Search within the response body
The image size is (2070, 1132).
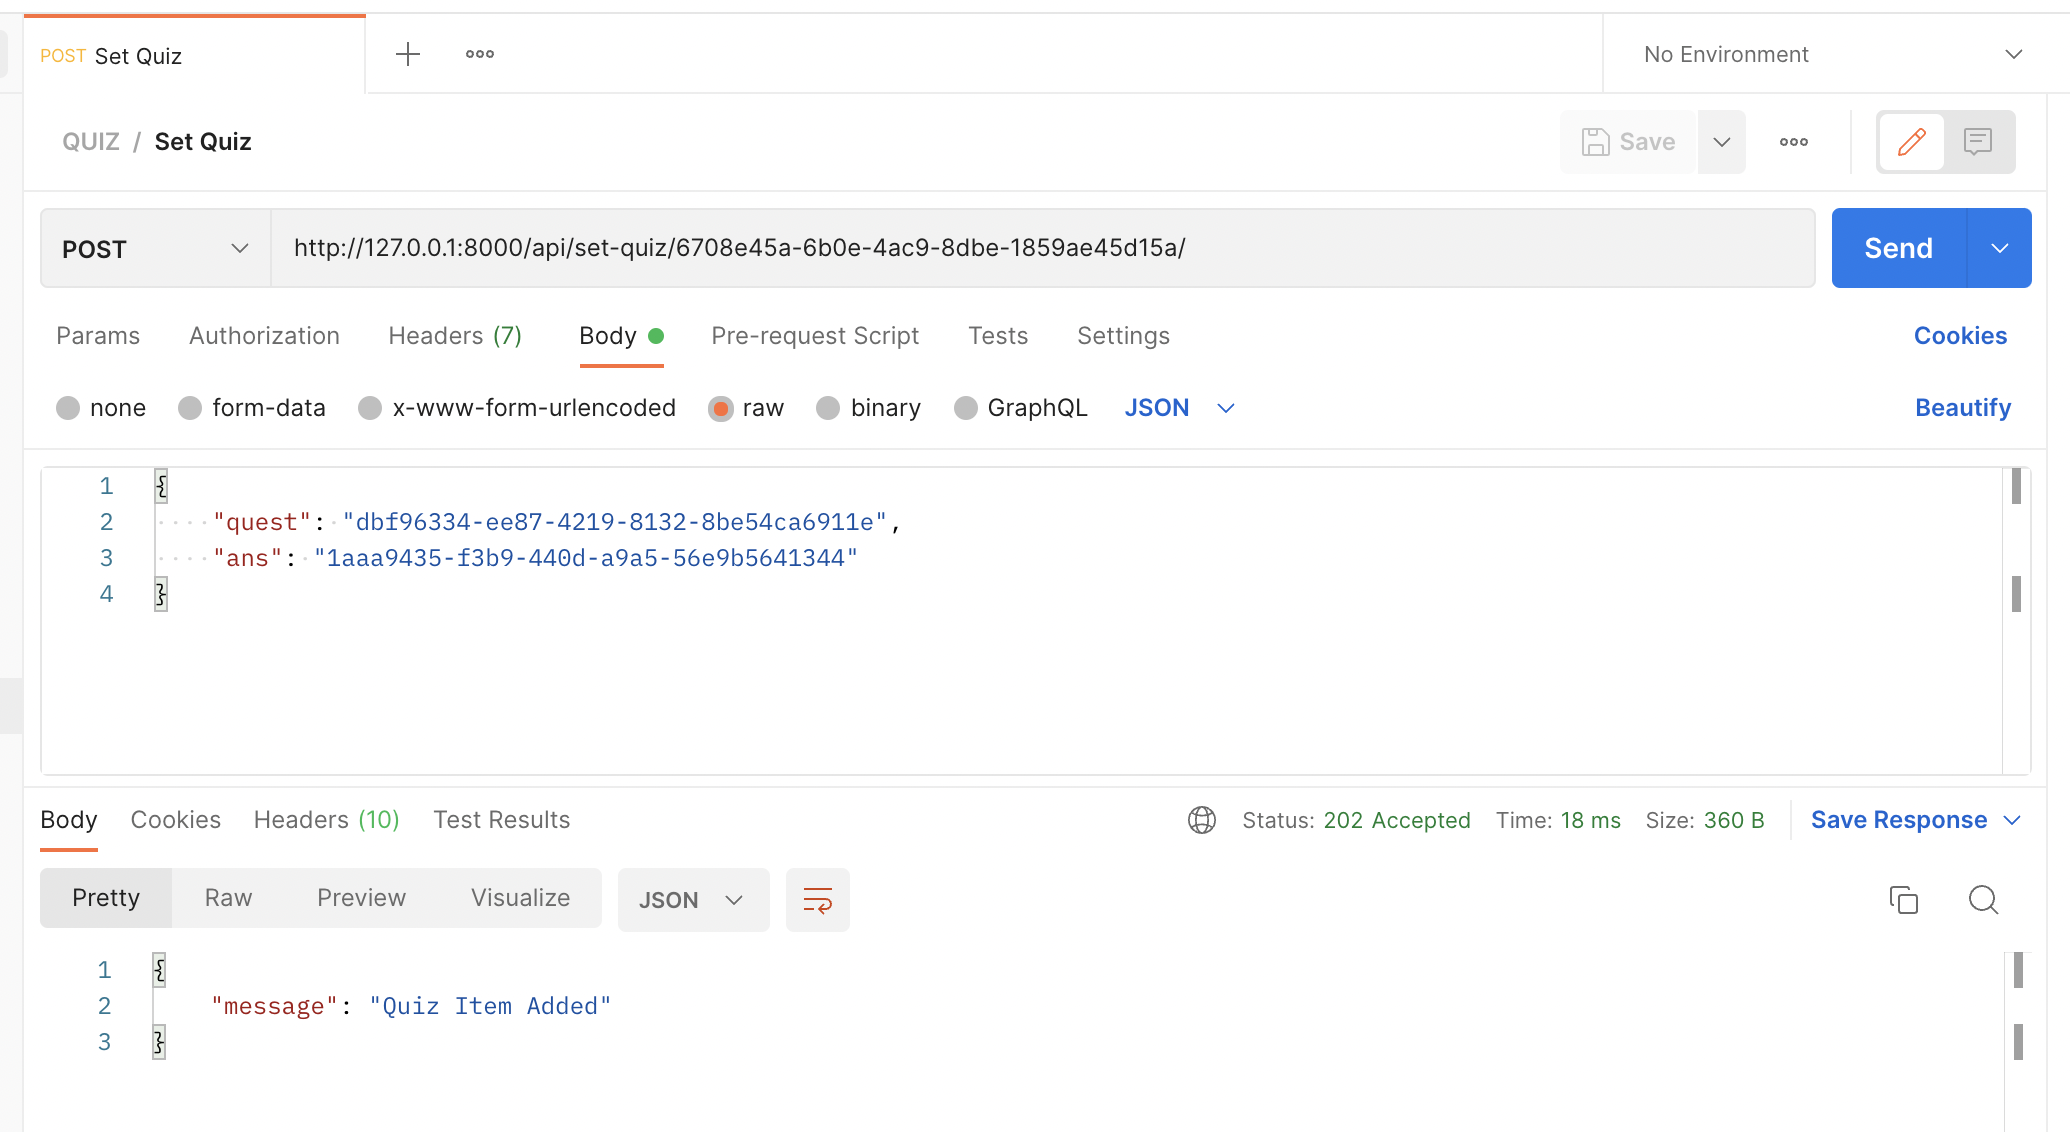pos(1983,900)
